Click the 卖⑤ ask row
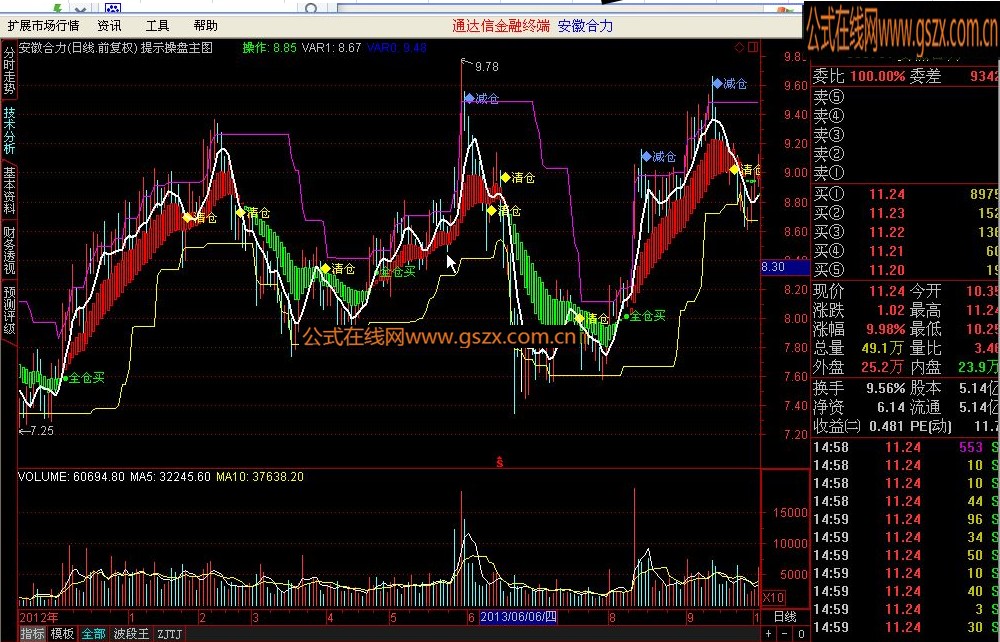1000x642 pixels. point(905,96)
